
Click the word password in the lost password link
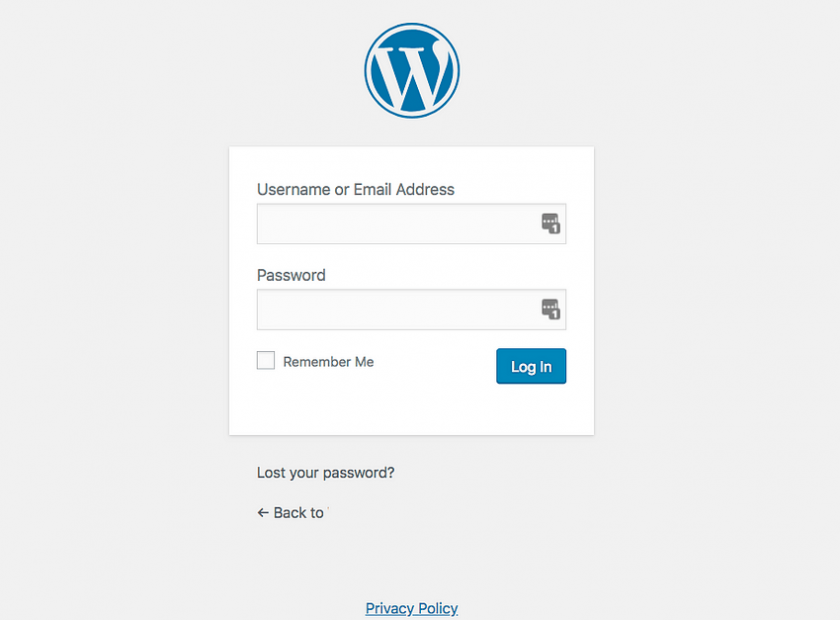point(356,473)
